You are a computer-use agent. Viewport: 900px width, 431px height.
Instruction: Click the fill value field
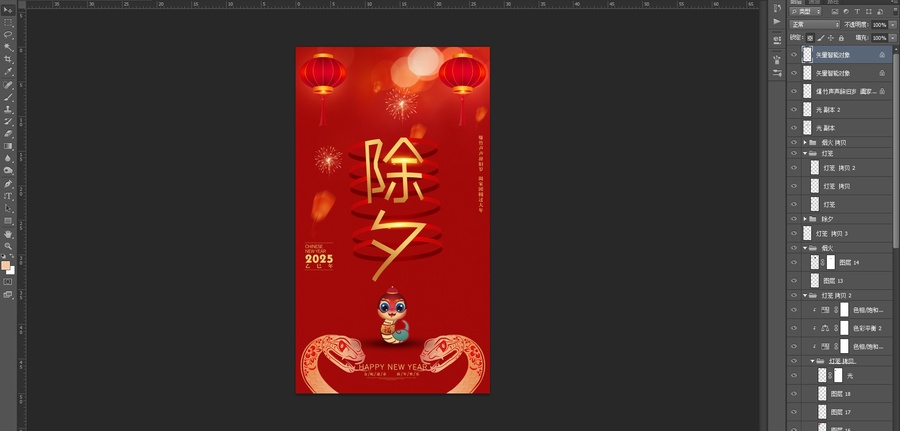pos(879,38)
